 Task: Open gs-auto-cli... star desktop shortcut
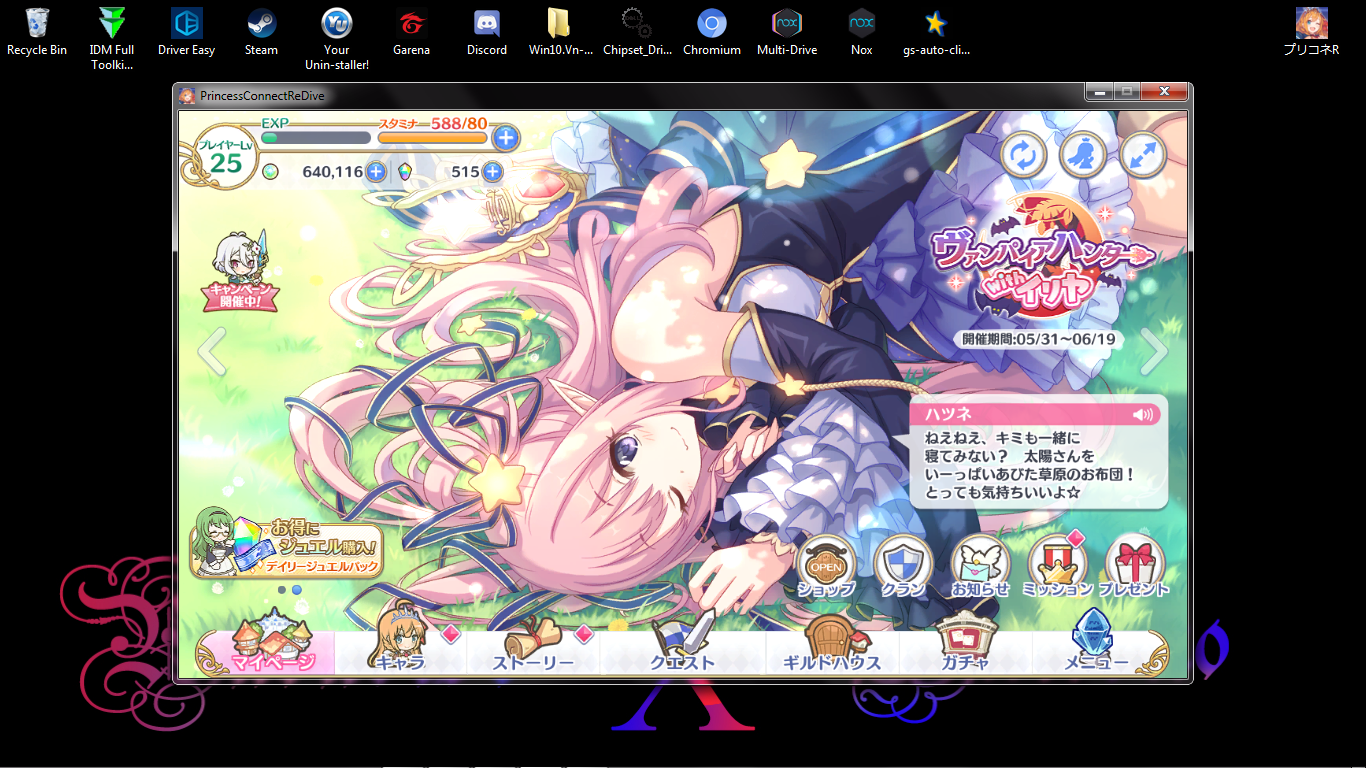pos(936,32)
